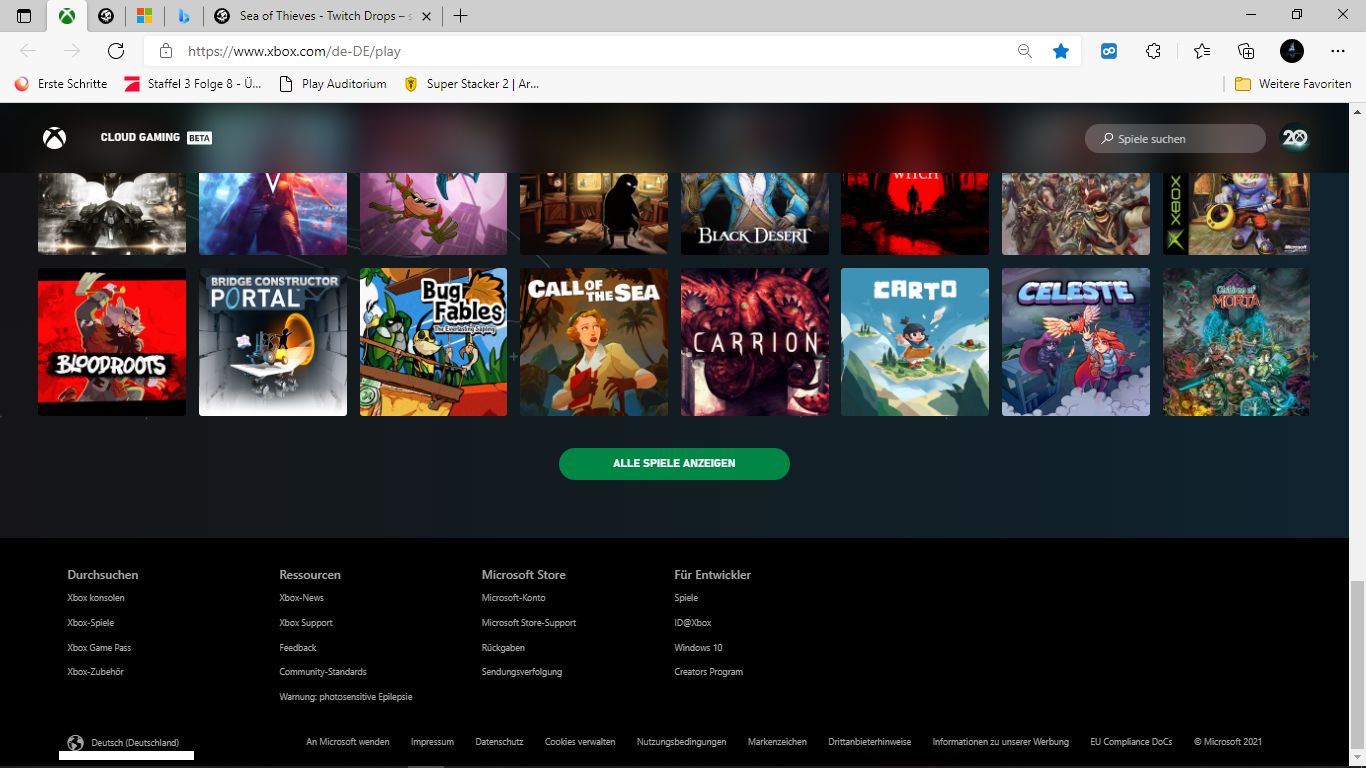Open the Black Desert game tile
Image resolution: width=1366 pixels, height=768 pixels.
pyautogui.click(x=755, y=214)
